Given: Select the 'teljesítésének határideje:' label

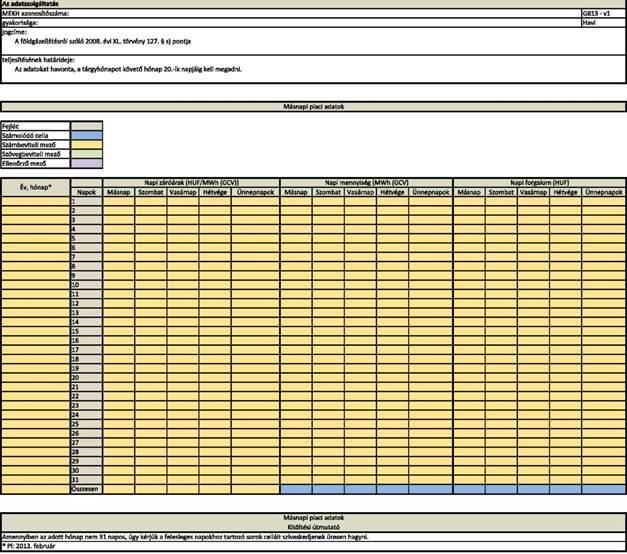Looking at the screenshot, I should pos(38,60).
